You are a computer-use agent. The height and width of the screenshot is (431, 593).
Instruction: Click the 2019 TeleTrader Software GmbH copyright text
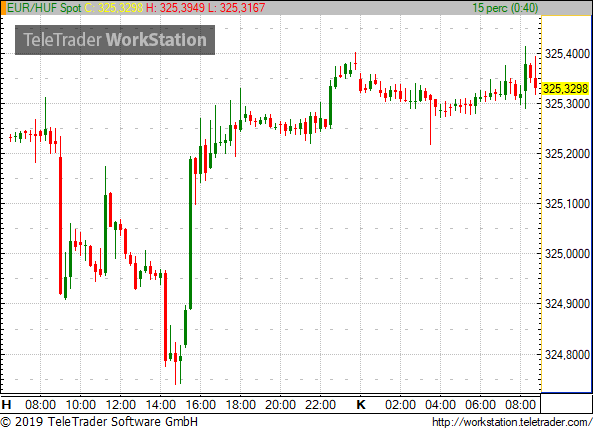(99, 422)
